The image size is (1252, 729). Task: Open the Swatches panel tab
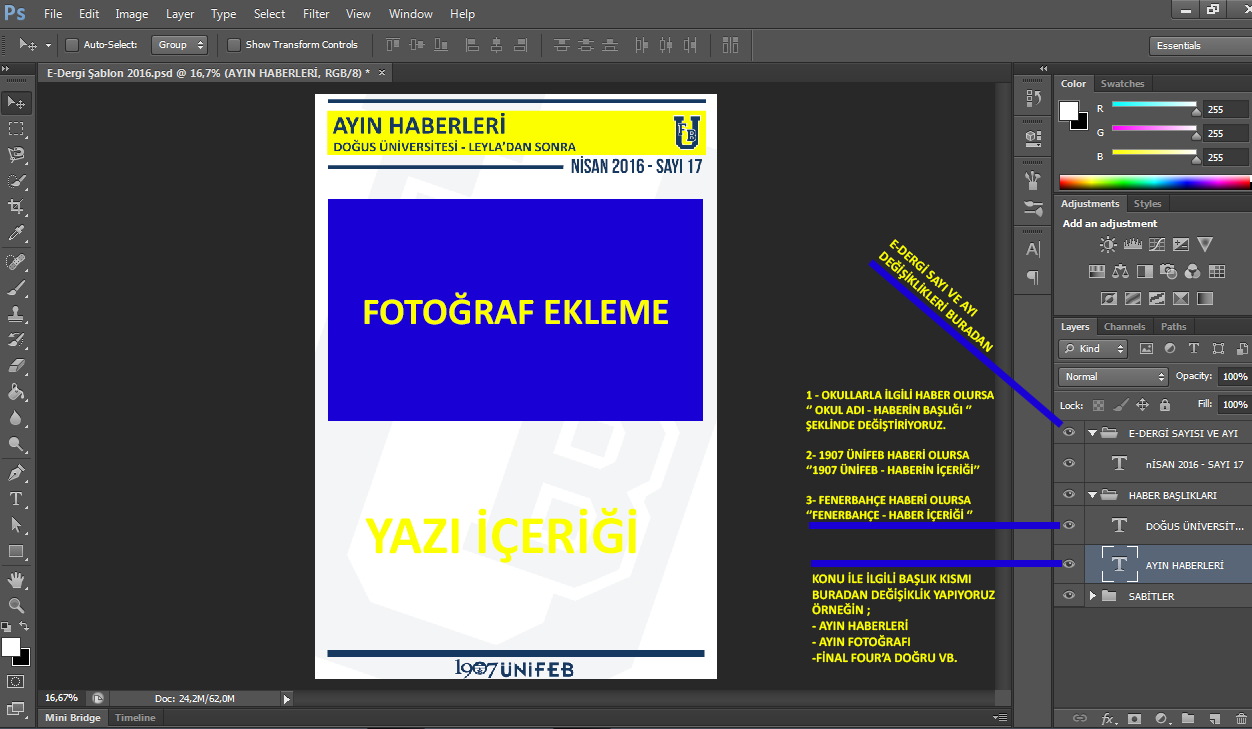[x=1122, y=84]
